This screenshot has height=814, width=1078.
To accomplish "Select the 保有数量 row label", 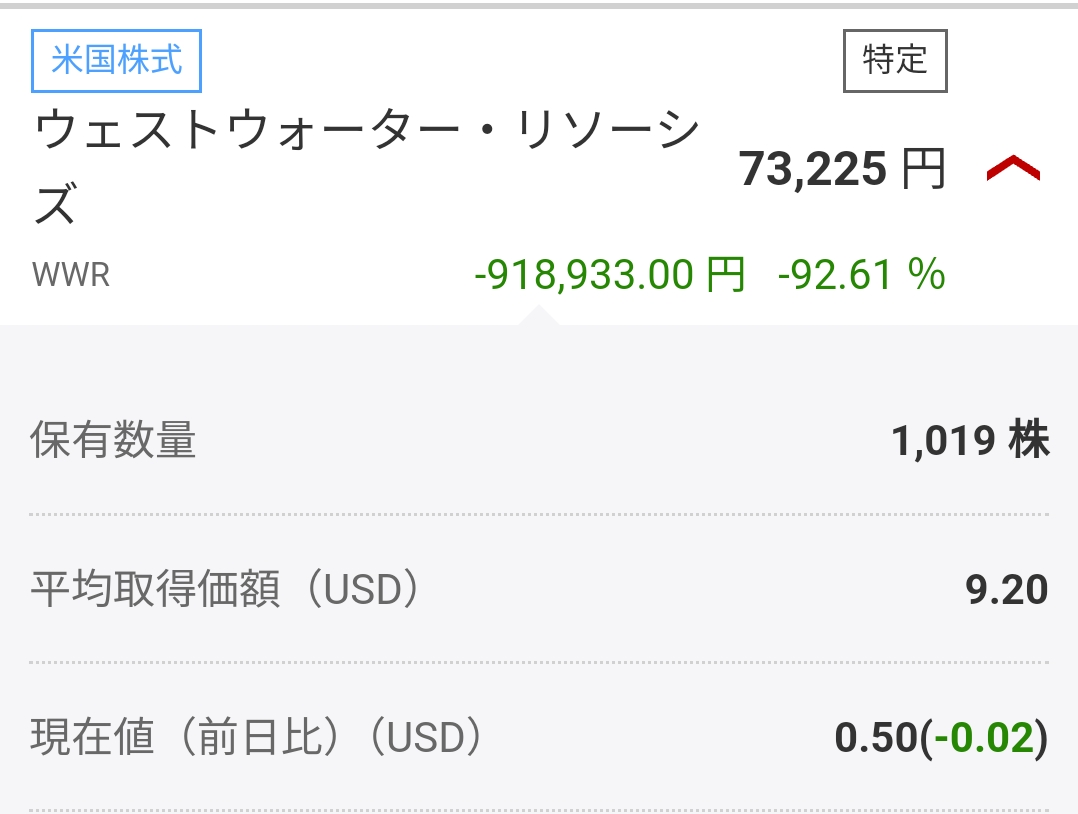I will (x=113, y=441).
